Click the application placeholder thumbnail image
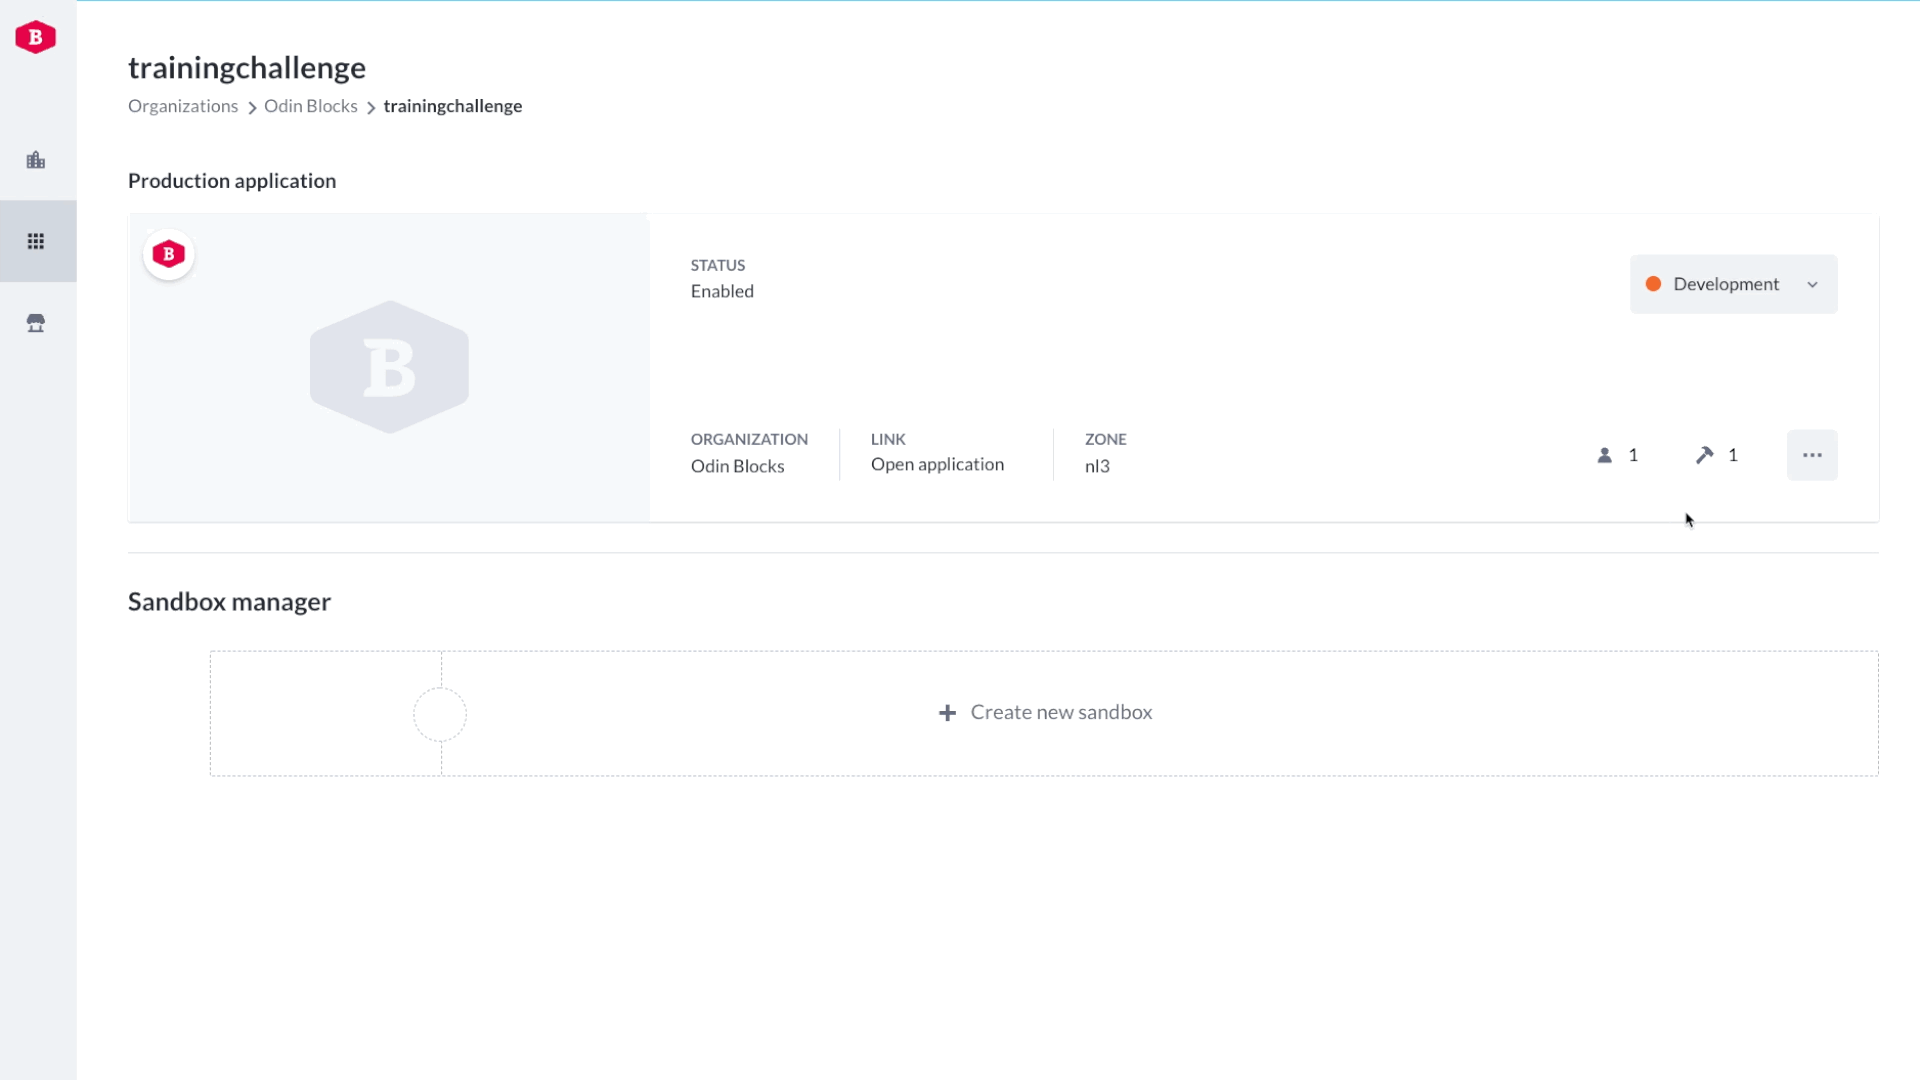The image size is (1920, 1080). 389,367
